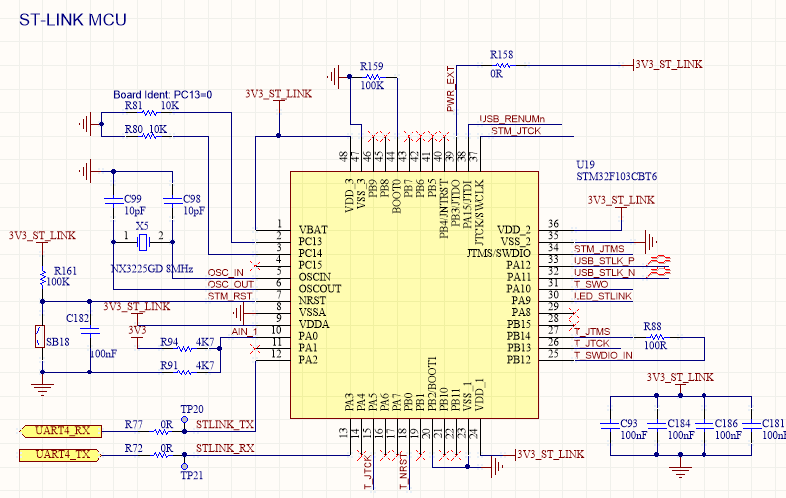Image resolution: width=786 pixels, height=498 pixels.
Task: Click the UART4_TX port symbol
Action: pos(61,455)
